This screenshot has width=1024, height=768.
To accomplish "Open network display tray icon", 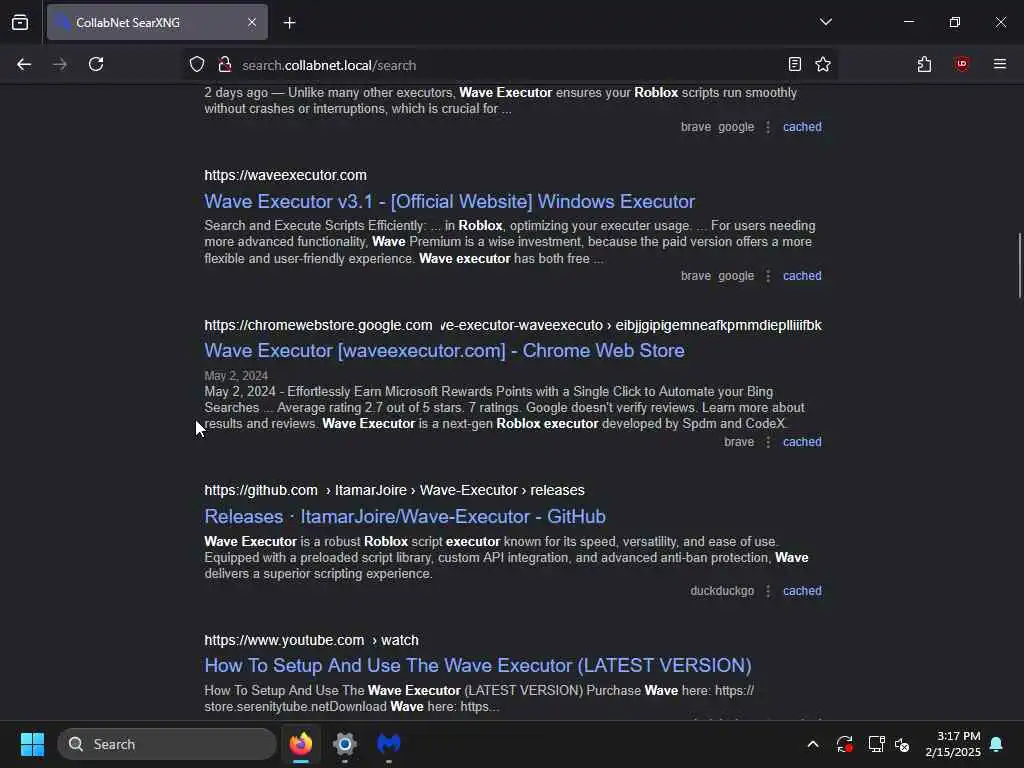I will point(876,744).
